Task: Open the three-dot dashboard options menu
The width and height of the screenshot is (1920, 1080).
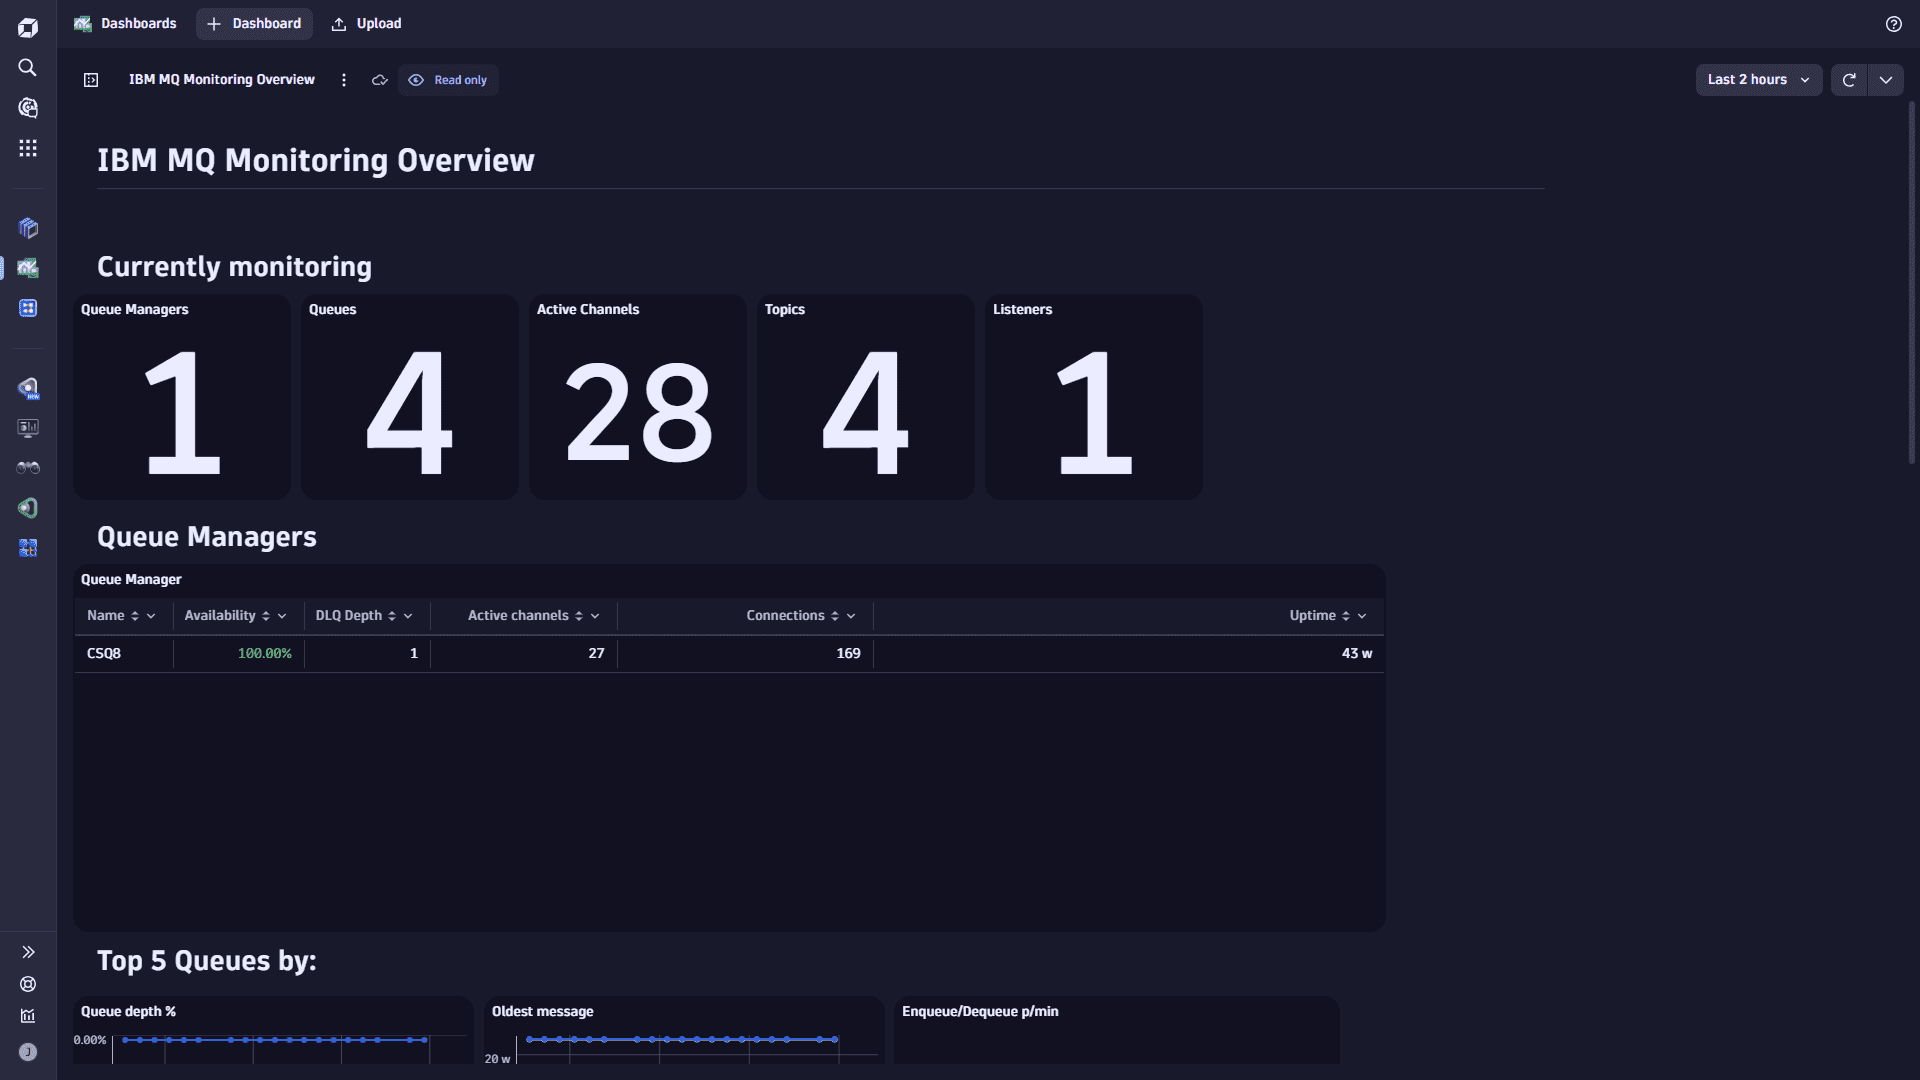Action: (344, 80)
